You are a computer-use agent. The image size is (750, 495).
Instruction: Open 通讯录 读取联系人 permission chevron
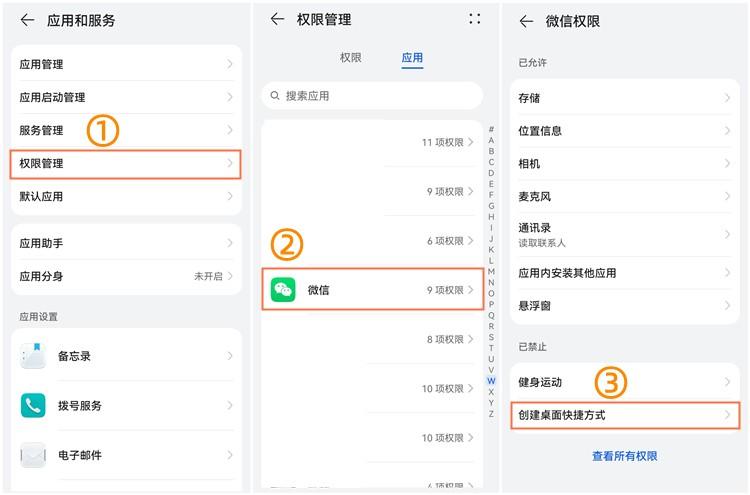(x=727, y=234)
